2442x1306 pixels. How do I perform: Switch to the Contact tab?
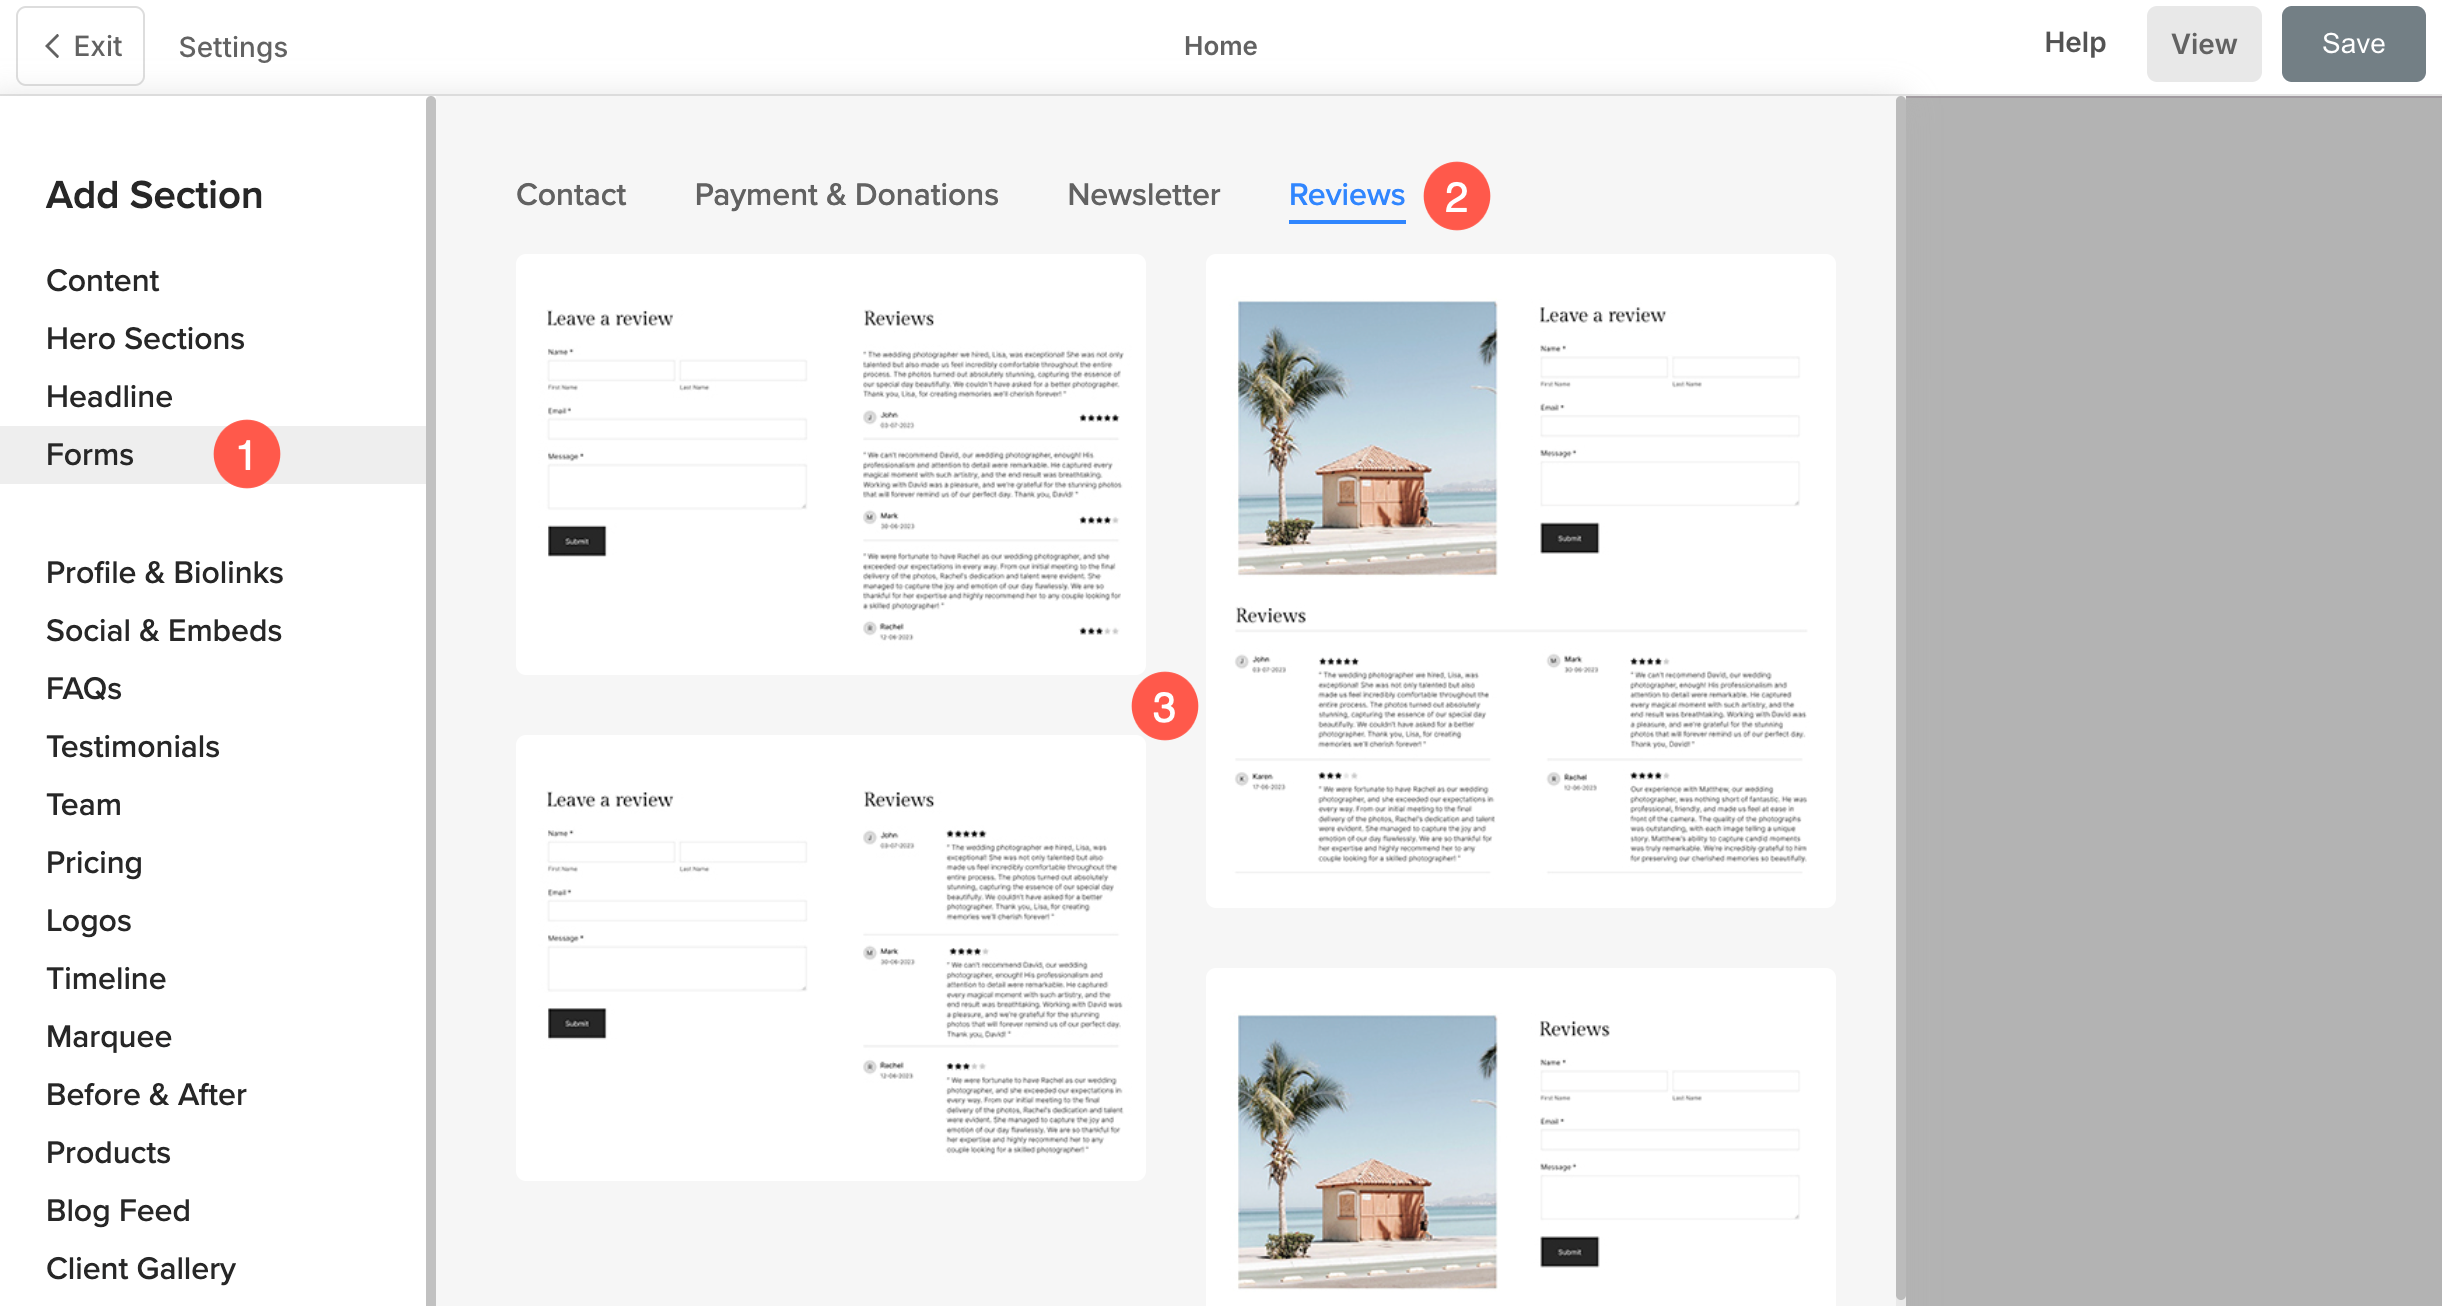click(x=570, y=195)
